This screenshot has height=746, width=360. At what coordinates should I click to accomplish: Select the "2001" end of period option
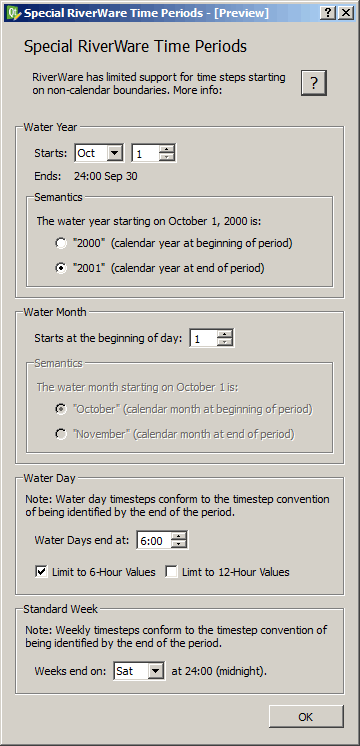click(x=61, y=268)
